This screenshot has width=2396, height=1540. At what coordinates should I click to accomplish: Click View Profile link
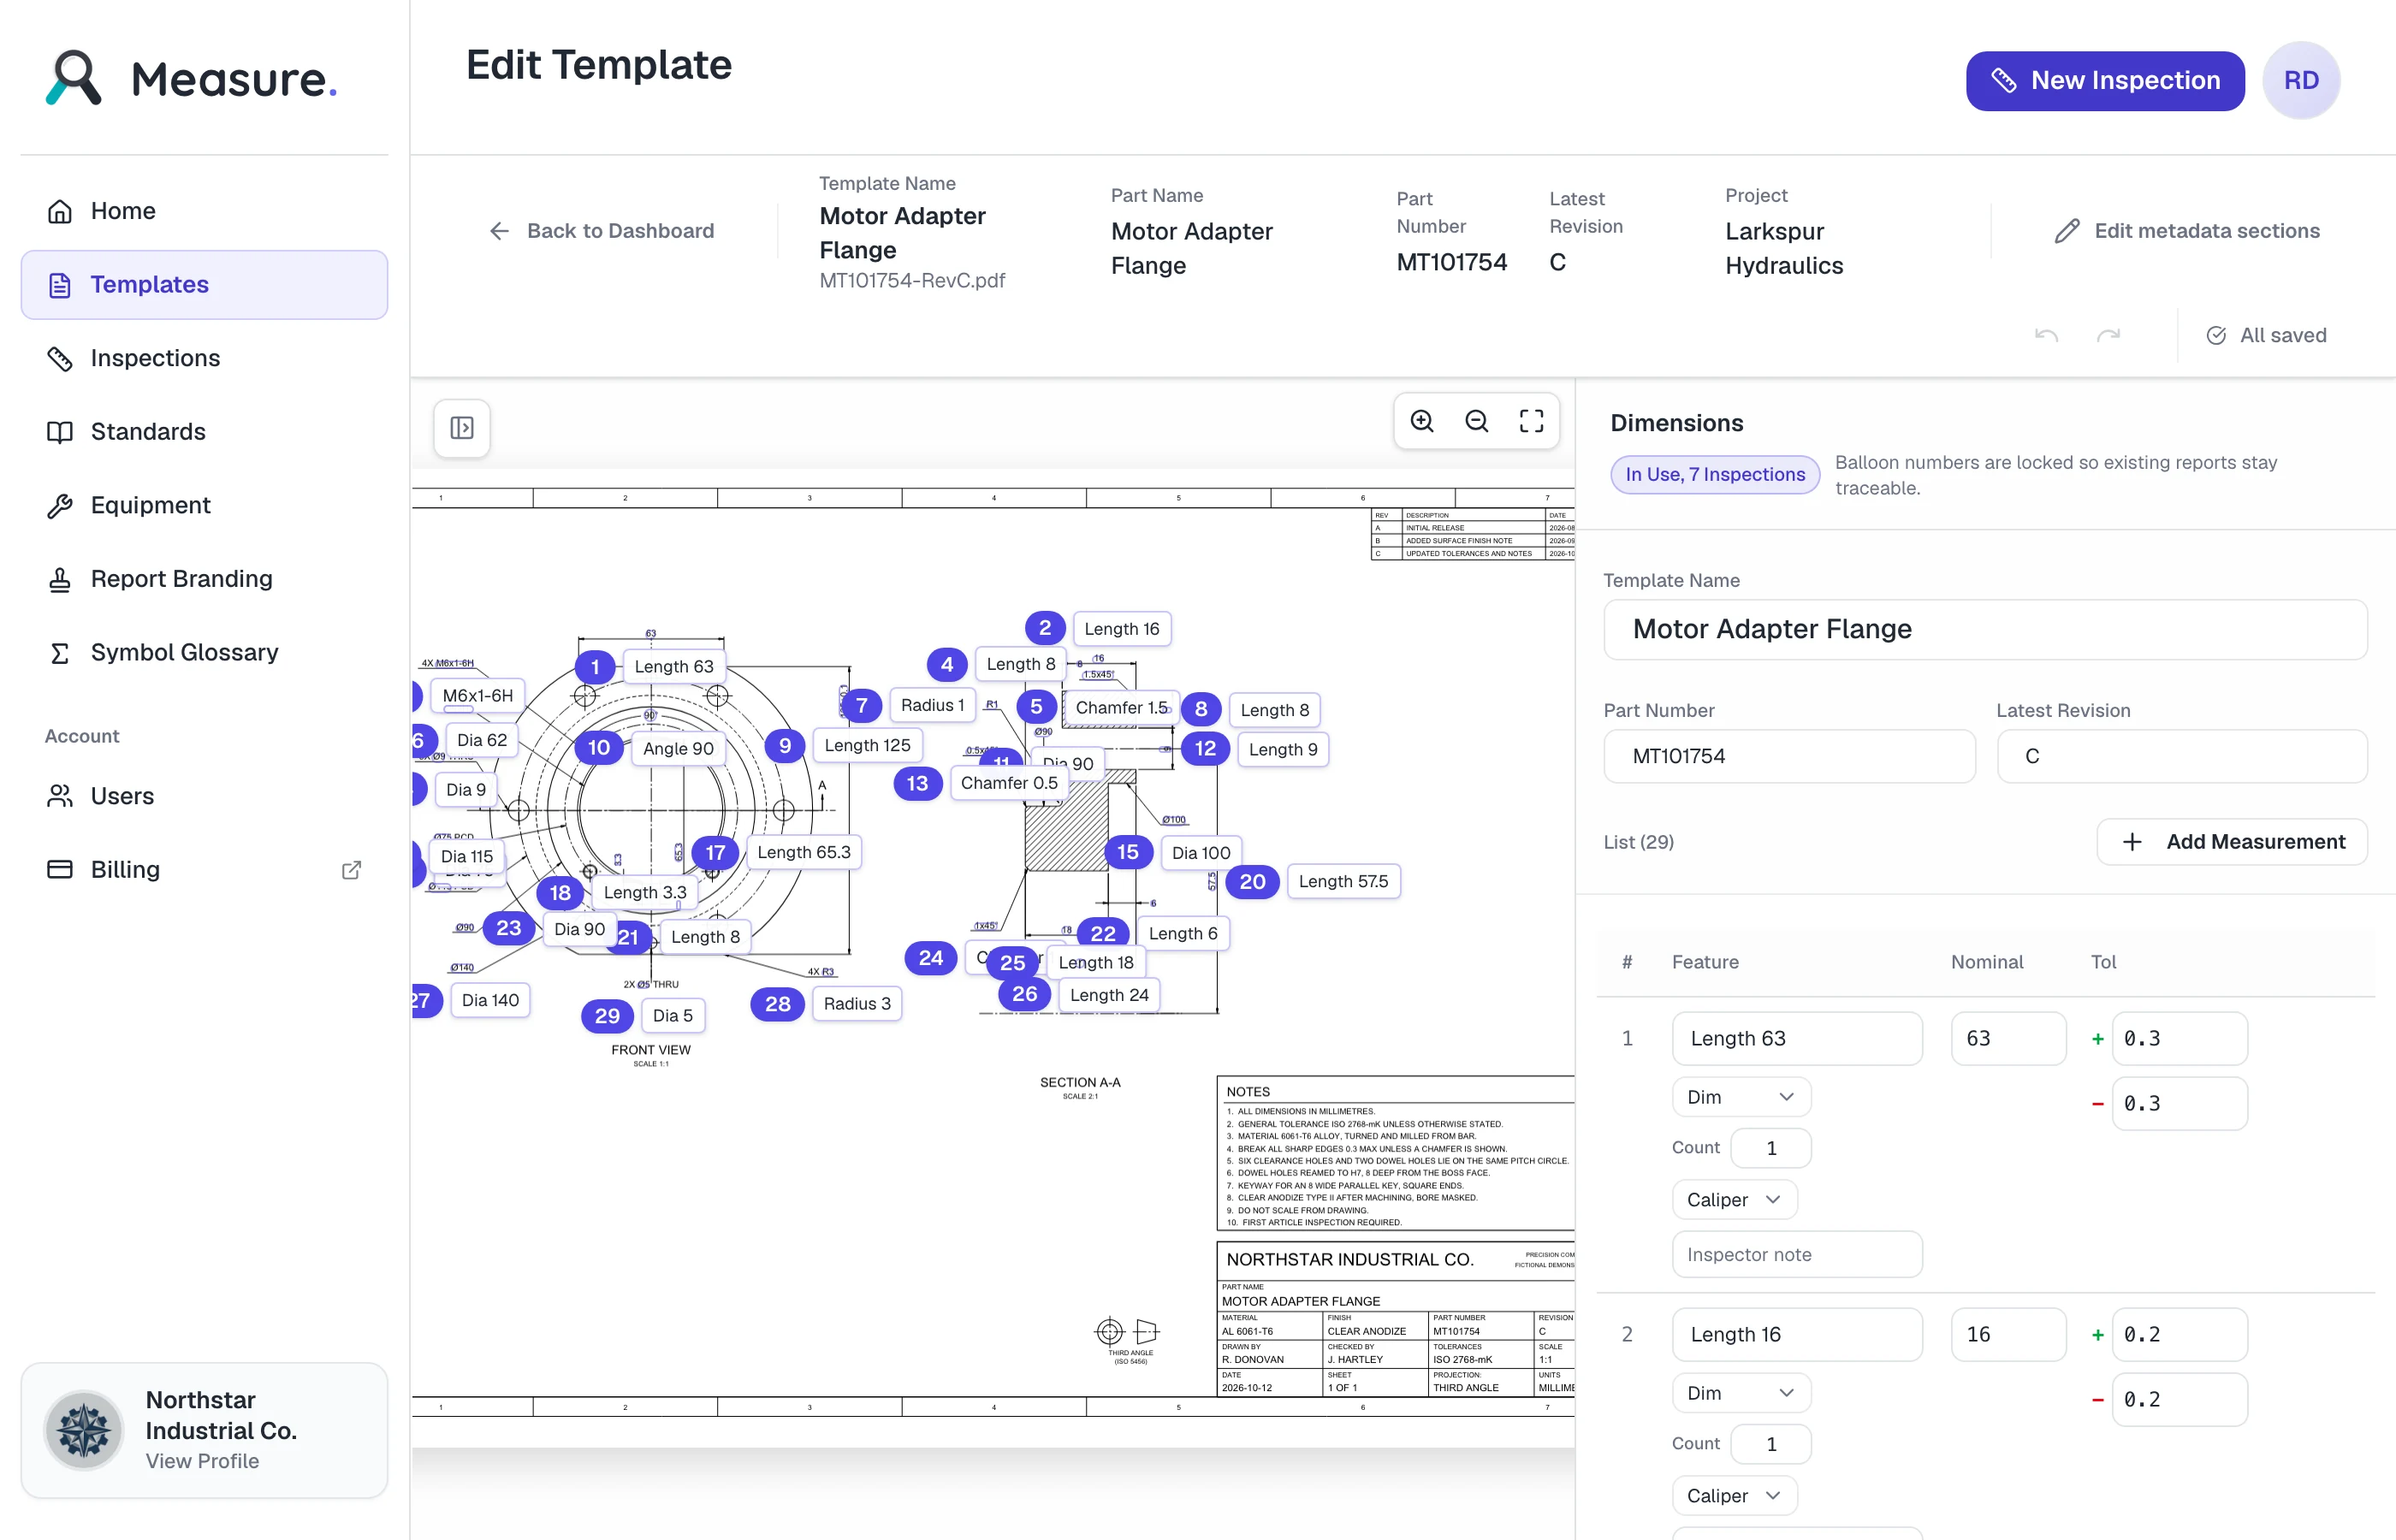(x=202, y=1461)
